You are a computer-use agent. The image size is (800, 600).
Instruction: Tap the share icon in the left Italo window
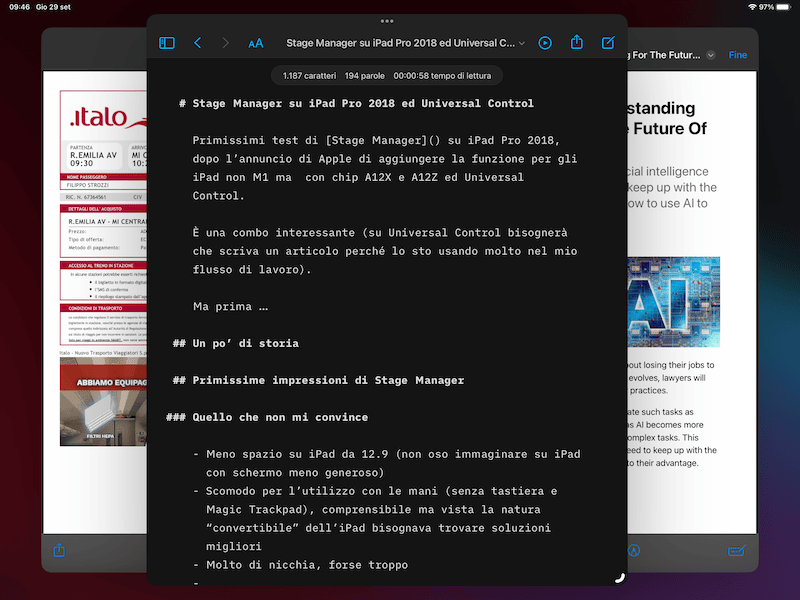(59, 550)
